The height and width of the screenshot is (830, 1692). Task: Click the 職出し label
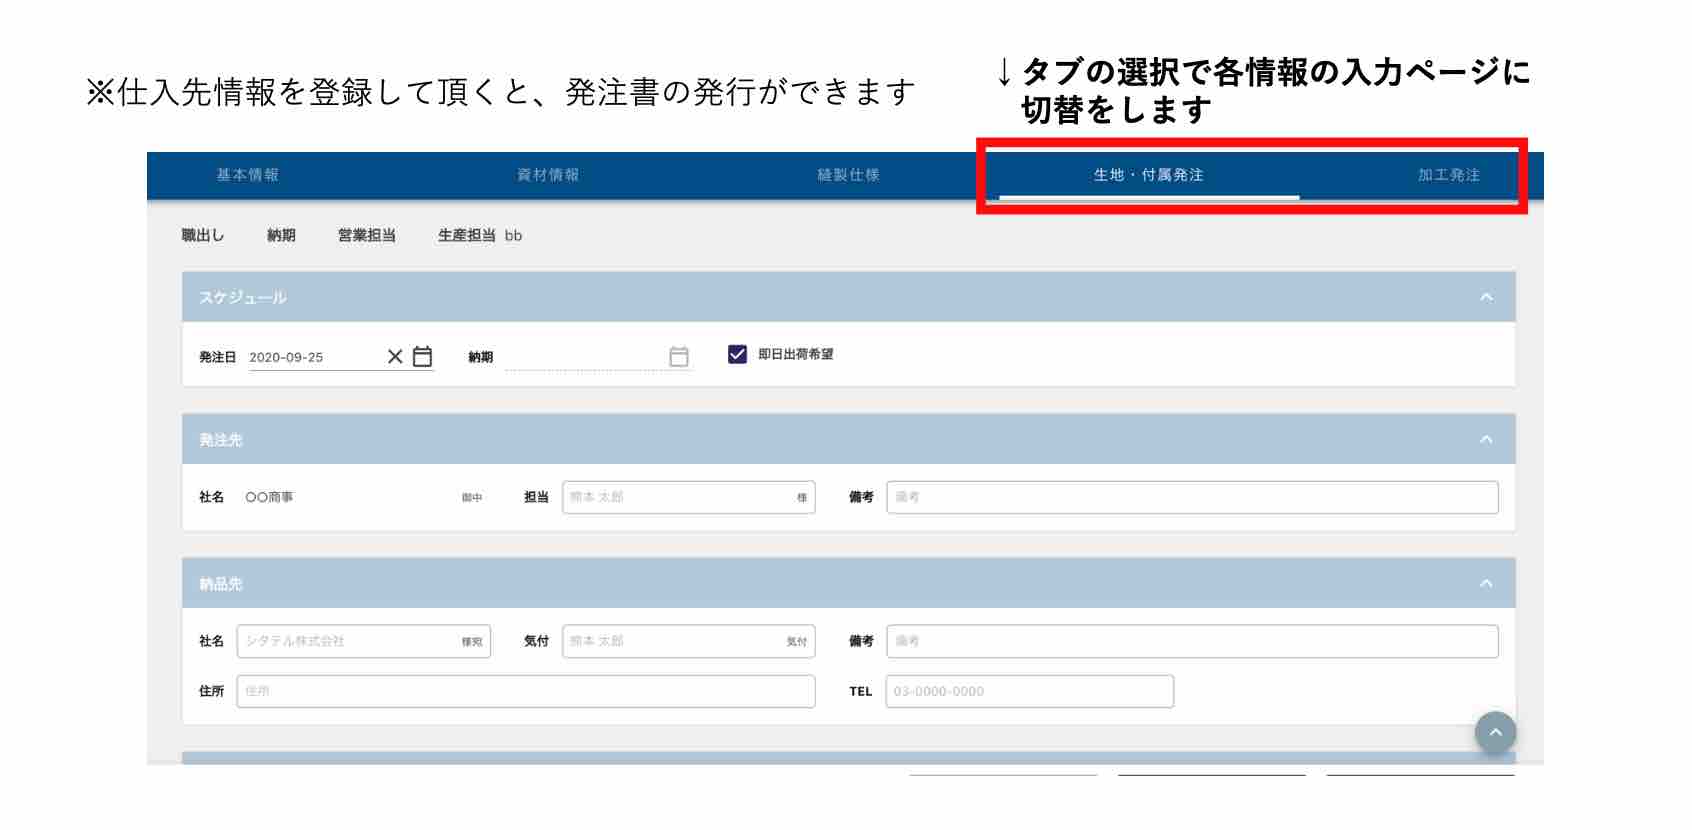click(203, 236)
